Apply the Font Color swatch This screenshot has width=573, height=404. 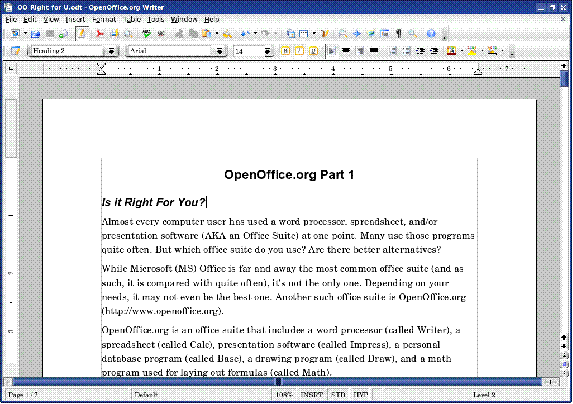pyautogui.click(x=452, y=50)
